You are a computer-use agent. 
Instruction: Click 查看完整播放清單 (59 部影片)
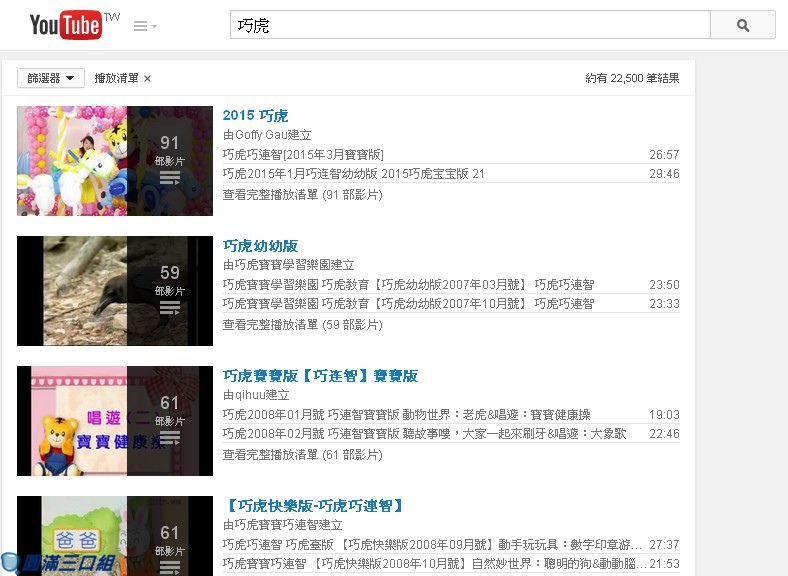pos(303,325)
